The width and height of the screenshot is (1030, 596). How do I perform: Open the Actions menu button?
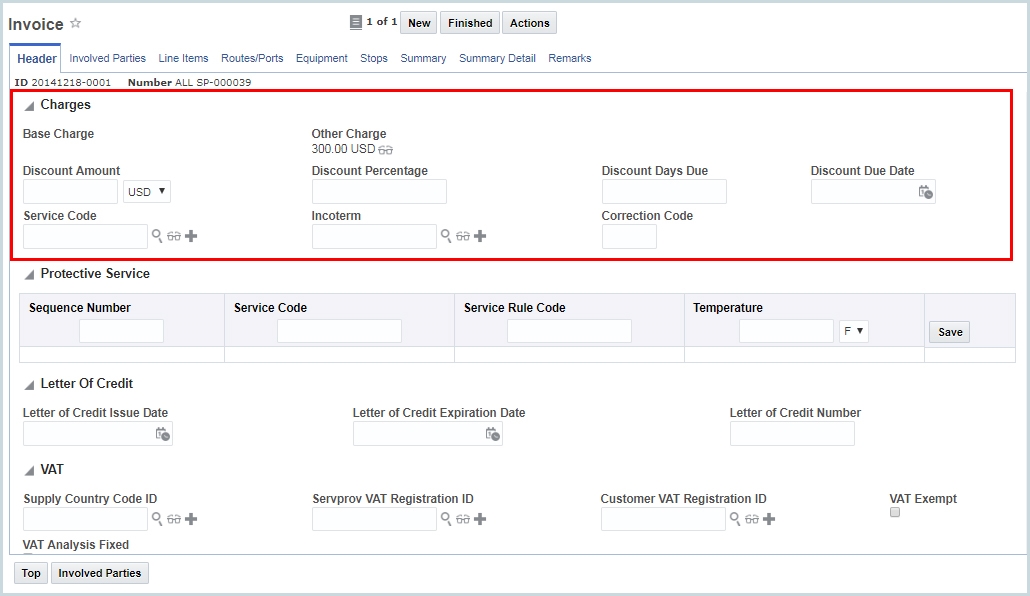pos(529,23)
